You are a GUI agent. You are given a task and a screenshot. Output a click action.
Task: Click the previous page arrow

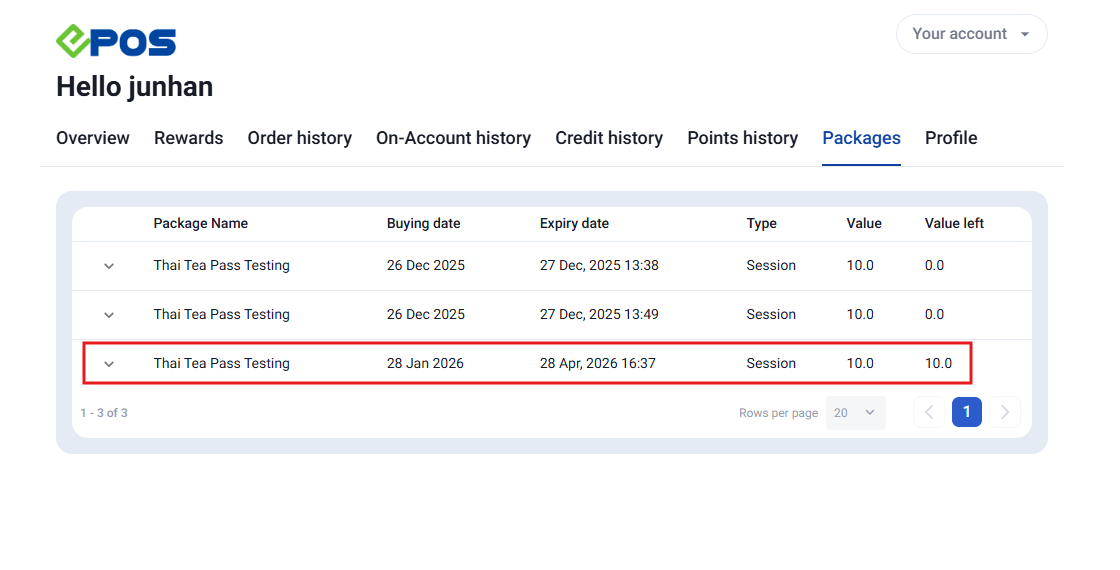pyautogui.click(x=928, y=413)
